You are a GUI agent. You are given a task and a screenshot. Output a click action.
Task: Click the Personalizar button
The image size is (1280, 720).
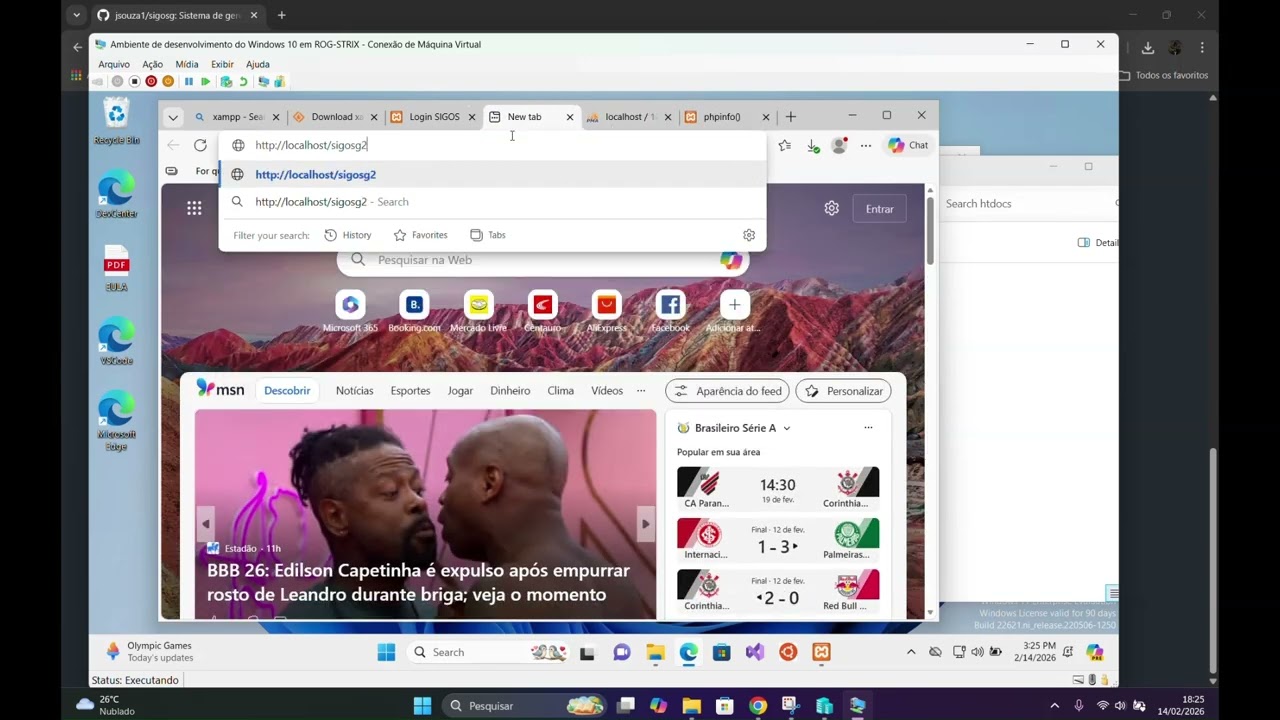click(x=843, y=391)
